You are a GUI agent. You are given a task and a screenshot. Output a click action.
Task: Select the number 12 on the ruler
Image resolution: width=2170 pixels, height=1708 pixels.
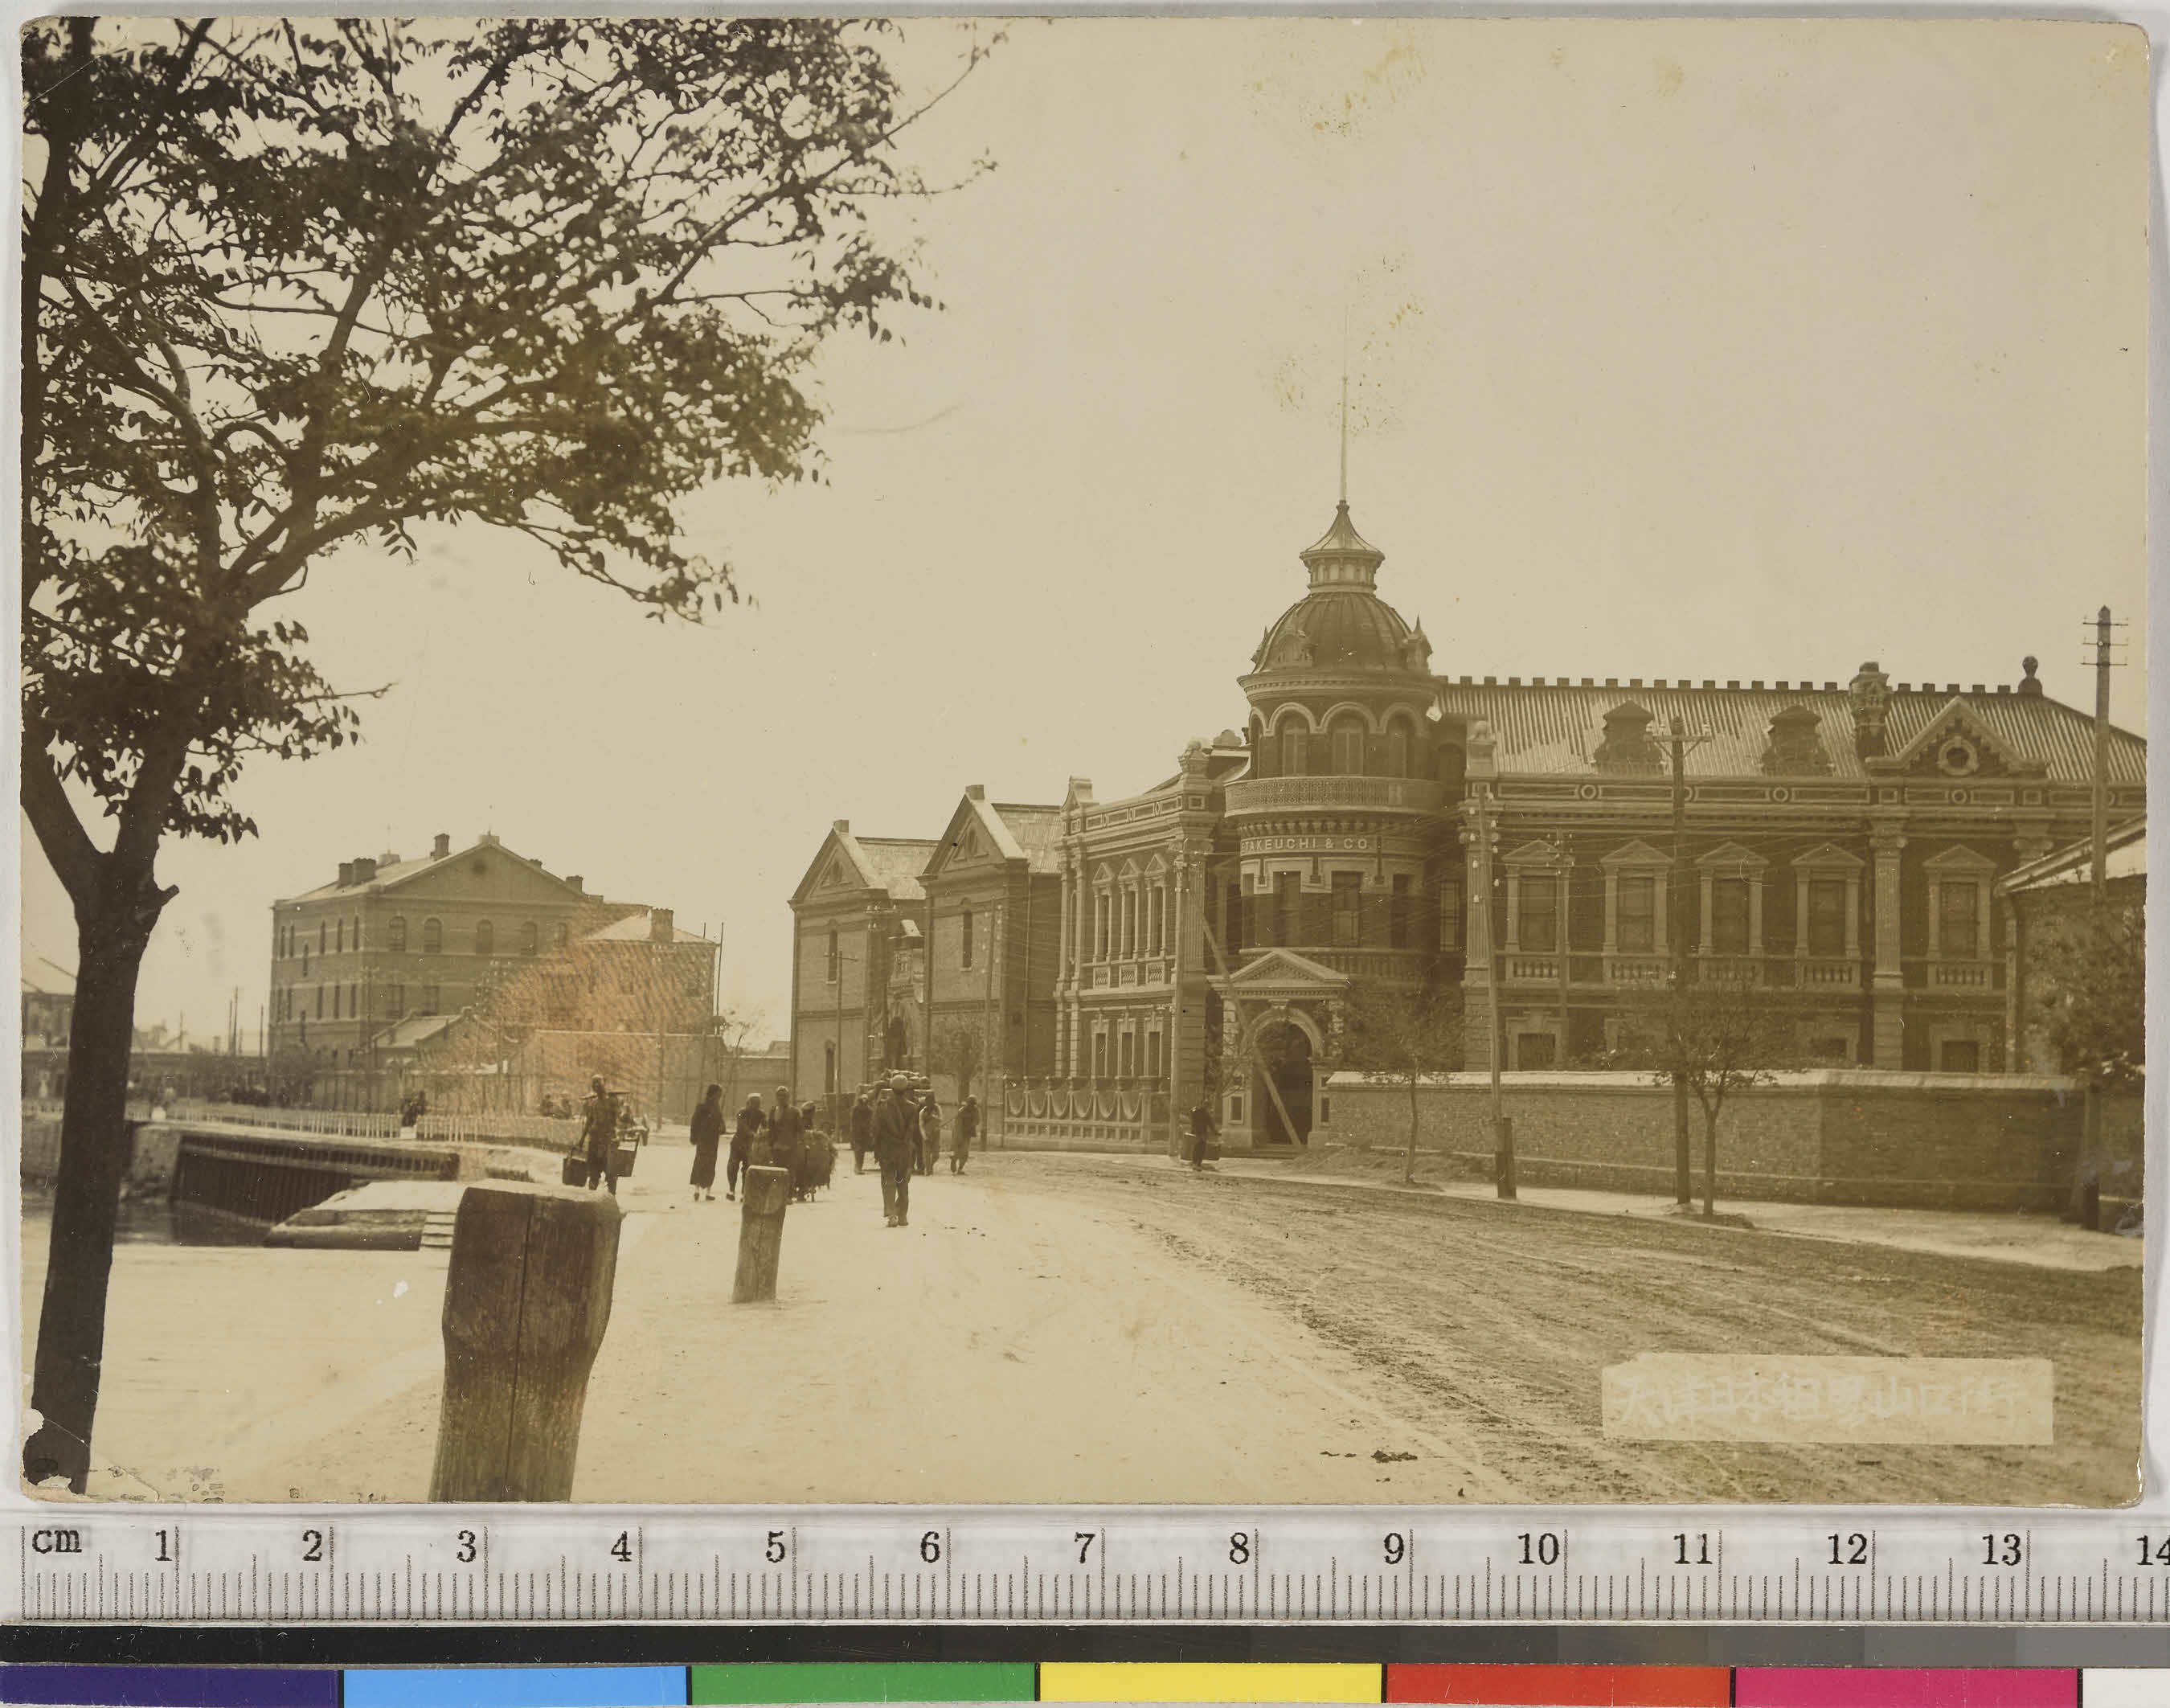click(1846, 1548)
